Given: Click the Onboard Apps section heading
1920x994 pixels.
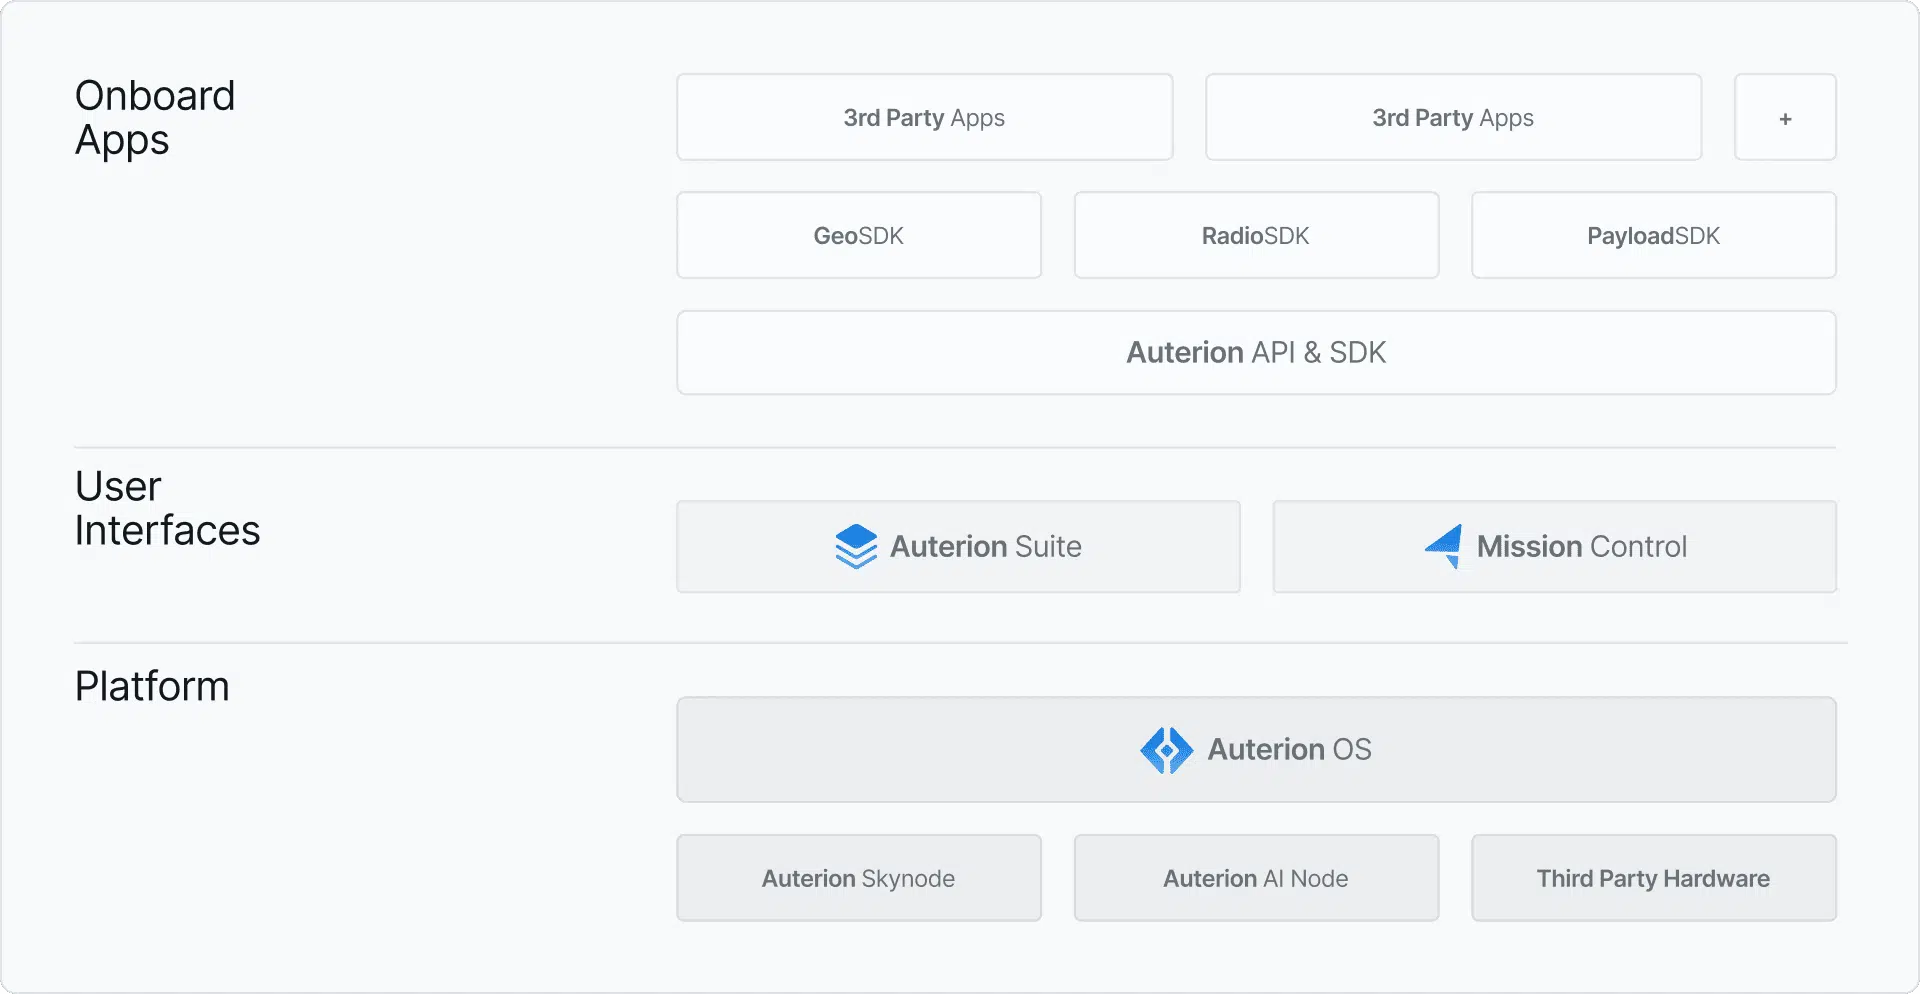Looking at the screenshot, I should click(x=155, y=118).
